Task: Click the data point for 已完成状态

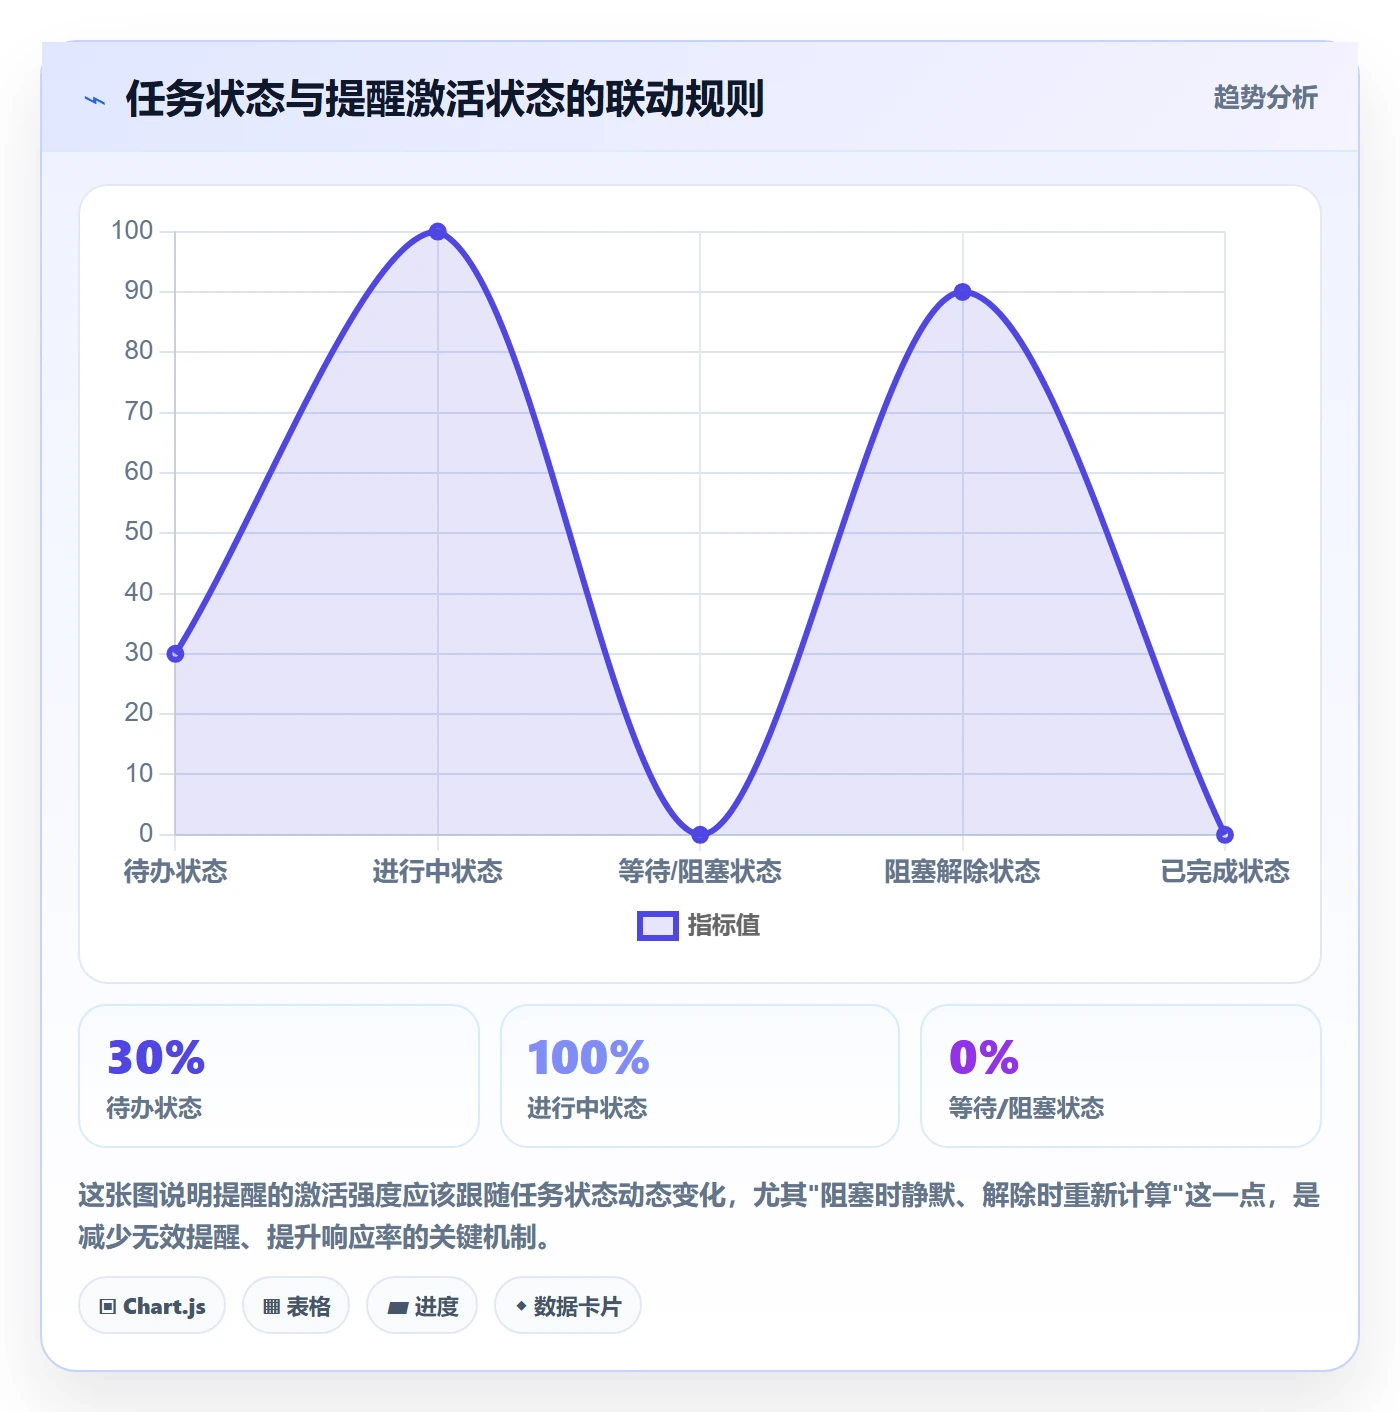Action: pyautogui.click(x=1225, y=834)
